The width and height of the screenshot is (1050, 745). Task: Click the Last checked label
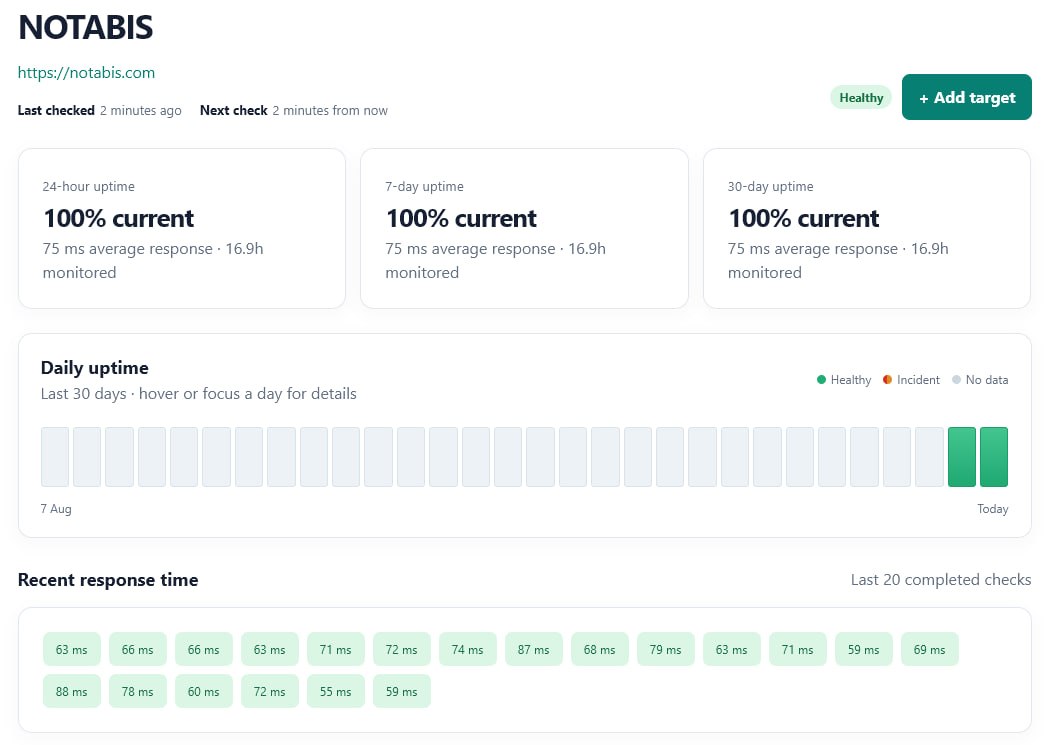point(56,110)
